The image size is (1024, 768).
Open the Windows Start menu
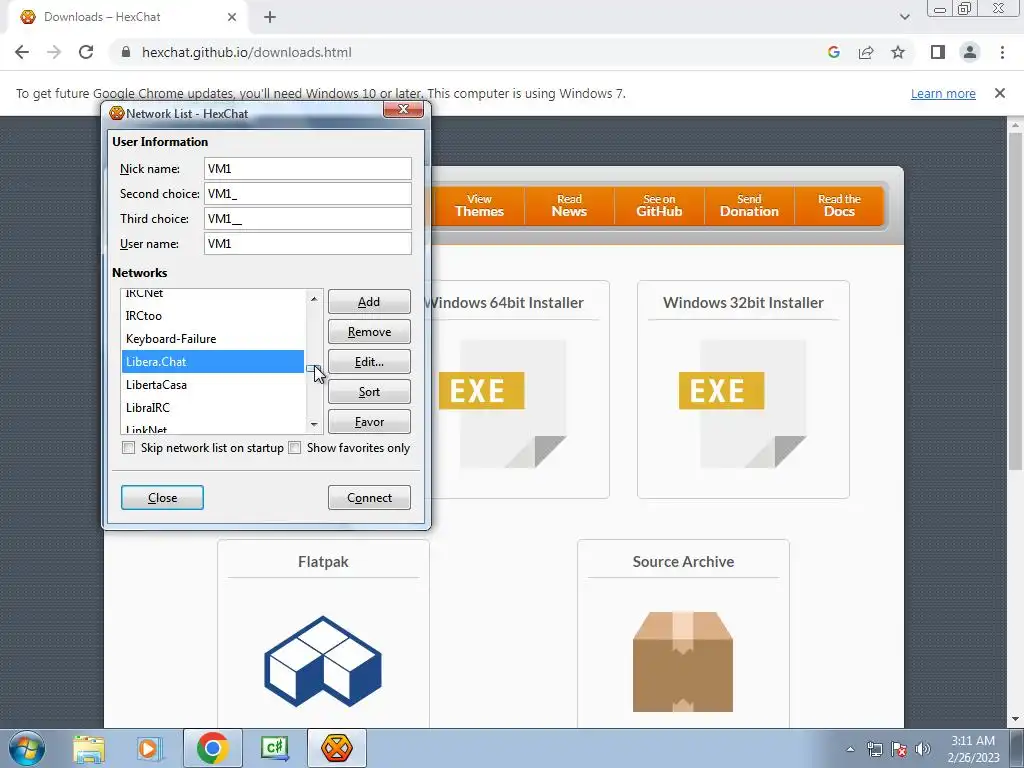point(27,748)
